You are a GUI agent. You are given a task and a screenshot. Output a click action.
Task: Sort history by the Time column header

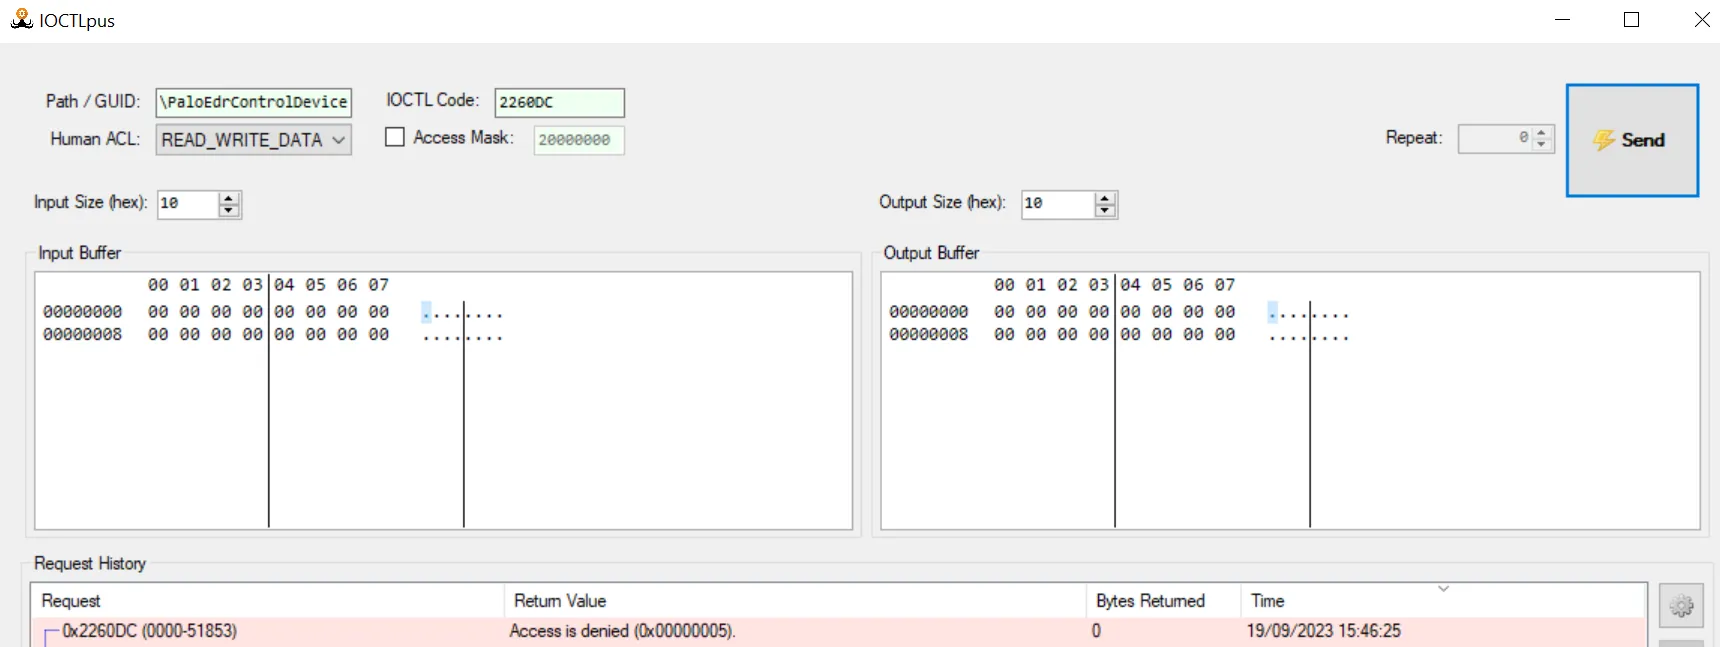click(1340, 601)
